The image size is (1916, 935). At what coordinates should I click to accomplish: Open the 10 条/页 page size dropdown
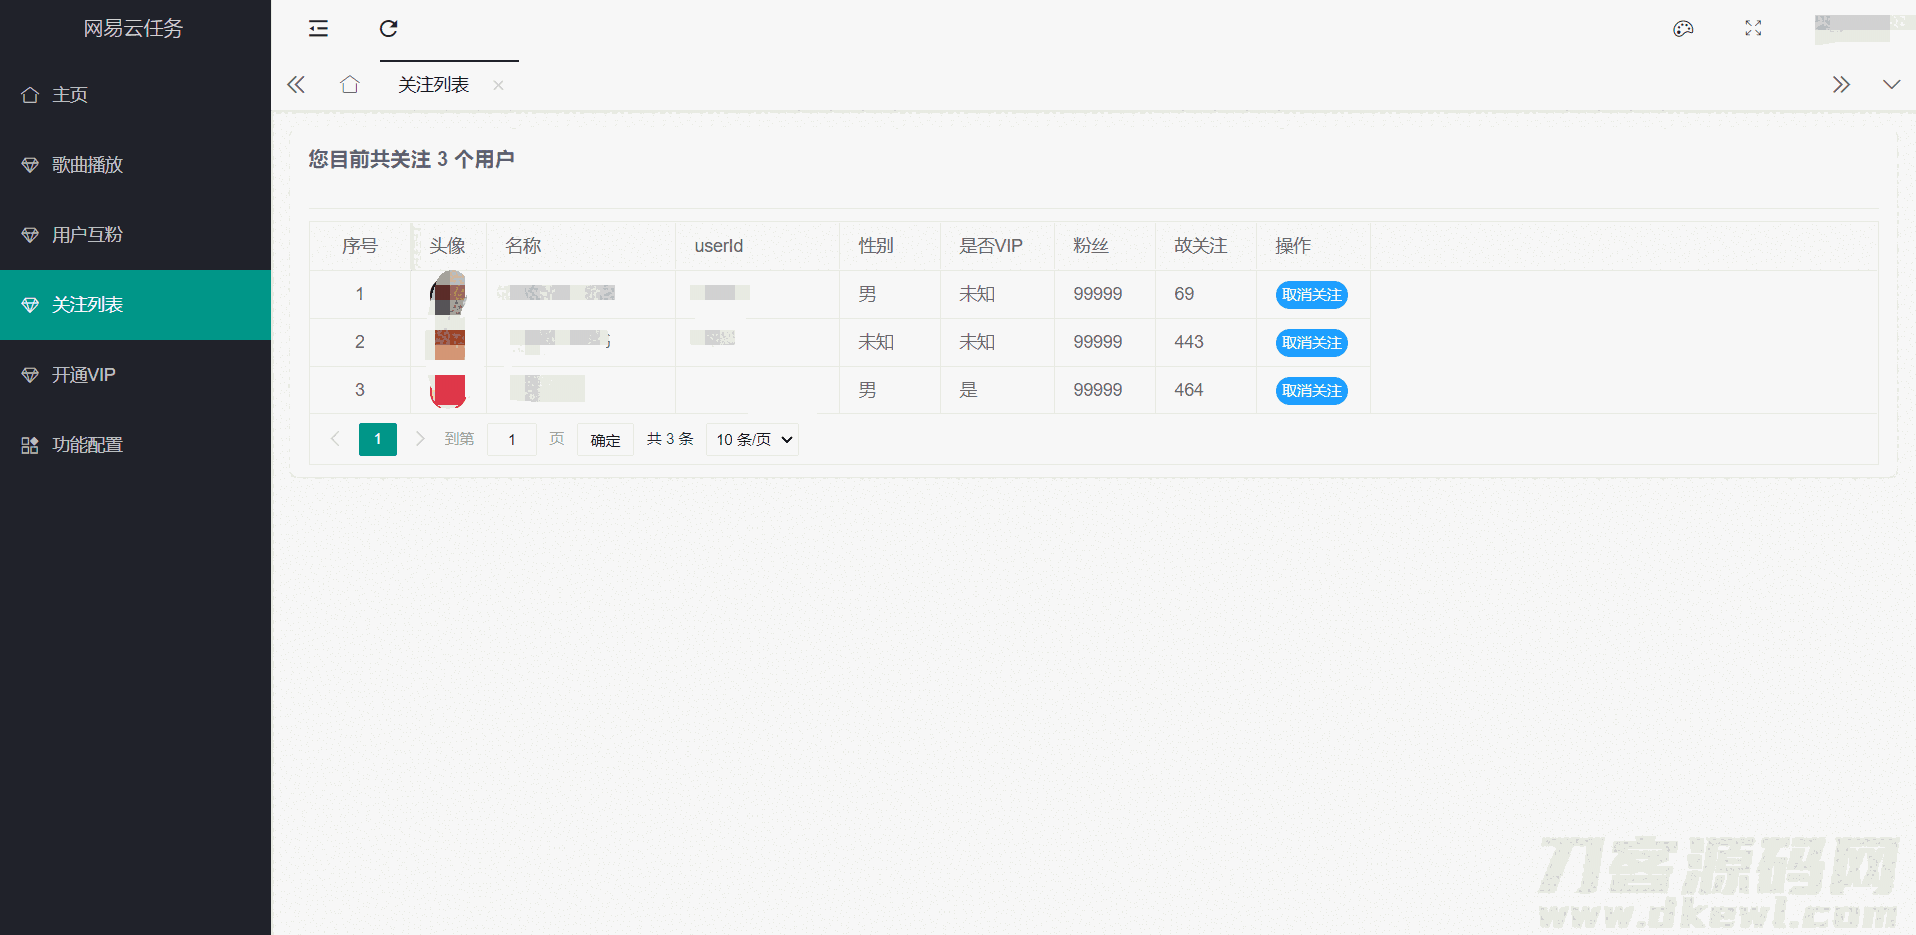(753, 440)
